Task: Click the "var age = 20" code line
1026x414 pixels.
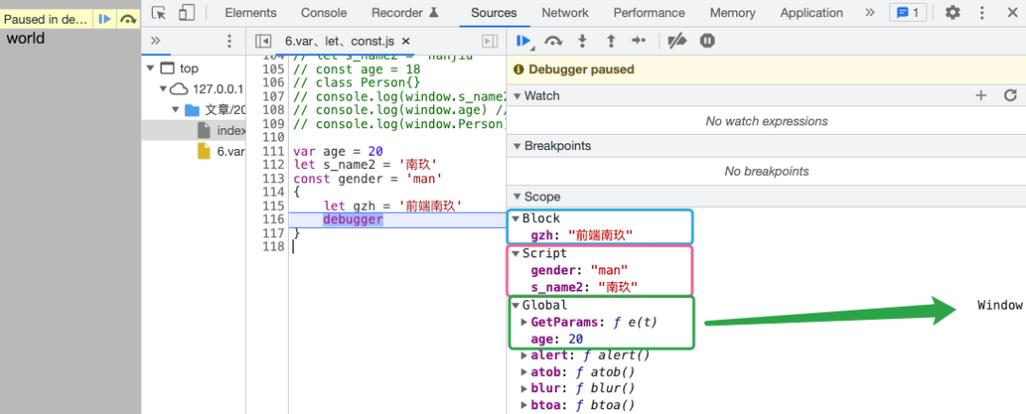Action: (x=338, y=151)
